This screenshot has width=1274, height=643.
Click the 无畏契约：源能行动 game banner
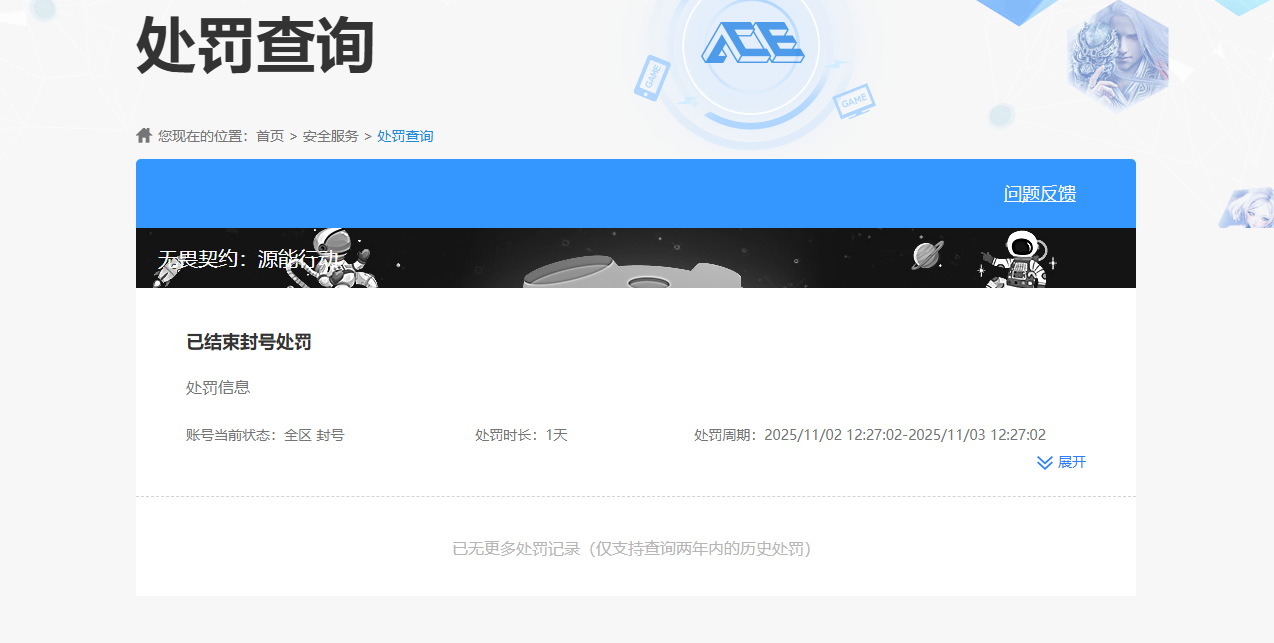[636, 258]
